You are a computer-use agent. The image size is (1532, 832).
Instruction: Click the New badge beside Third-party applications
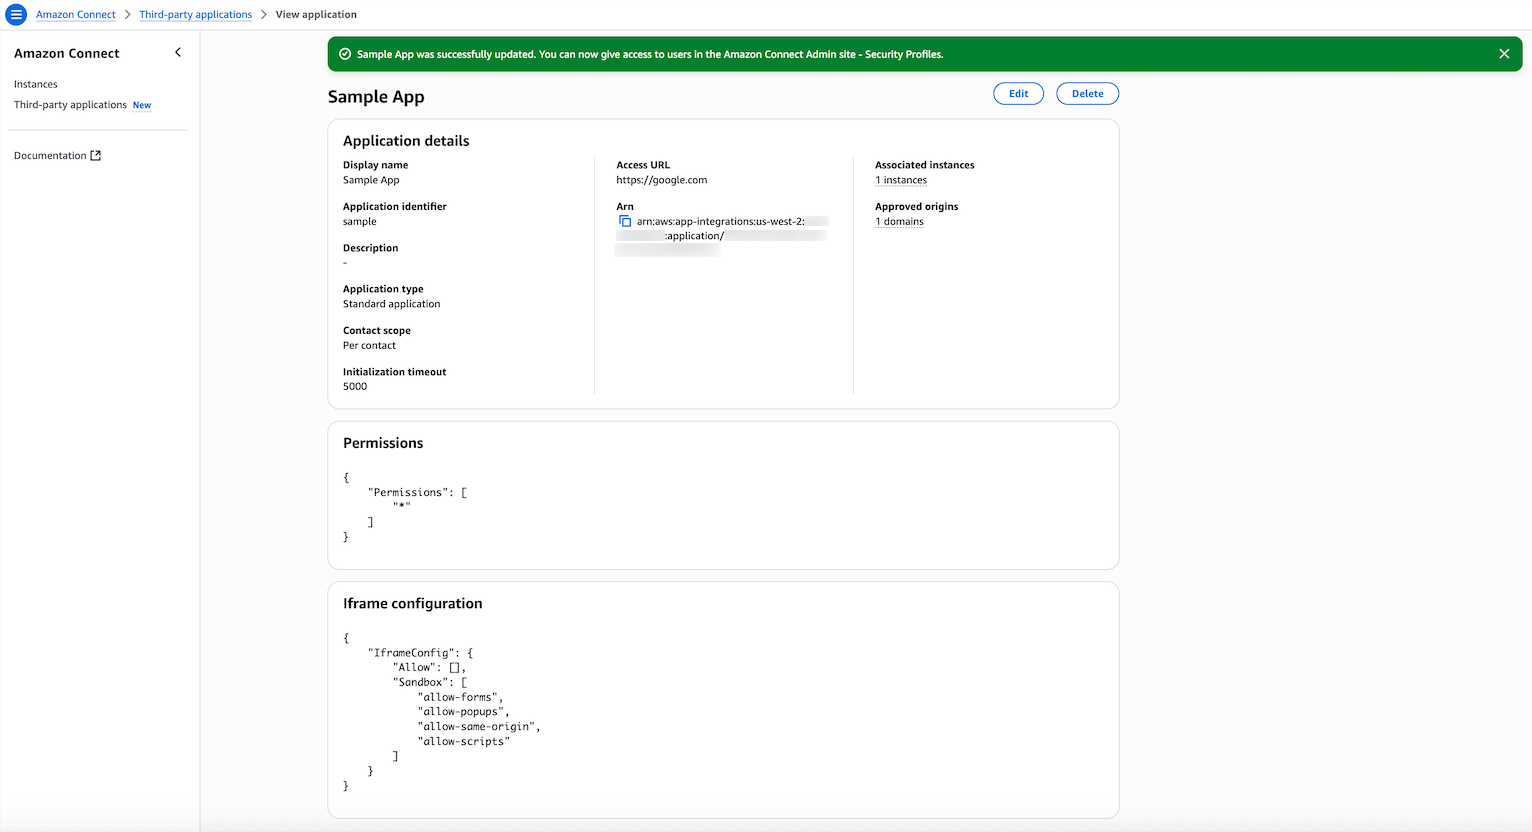[141, 104]
